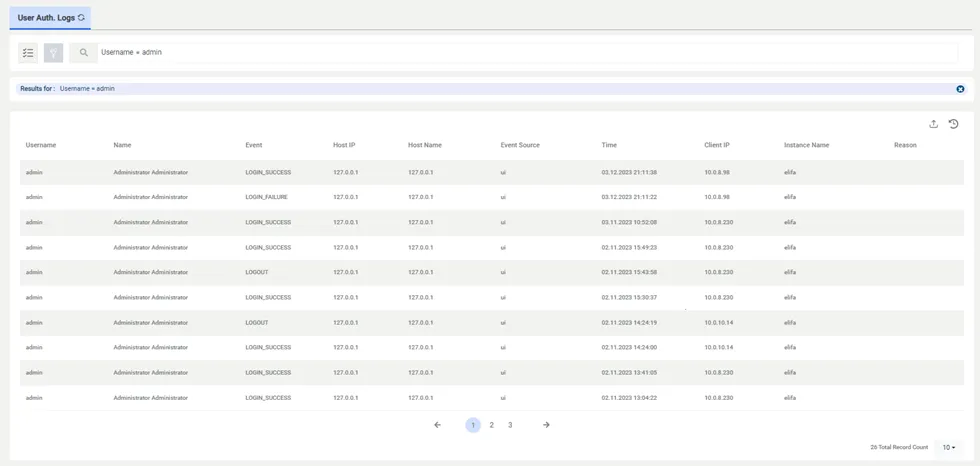Select page 1 in pagination

click(x=473, y=425)
